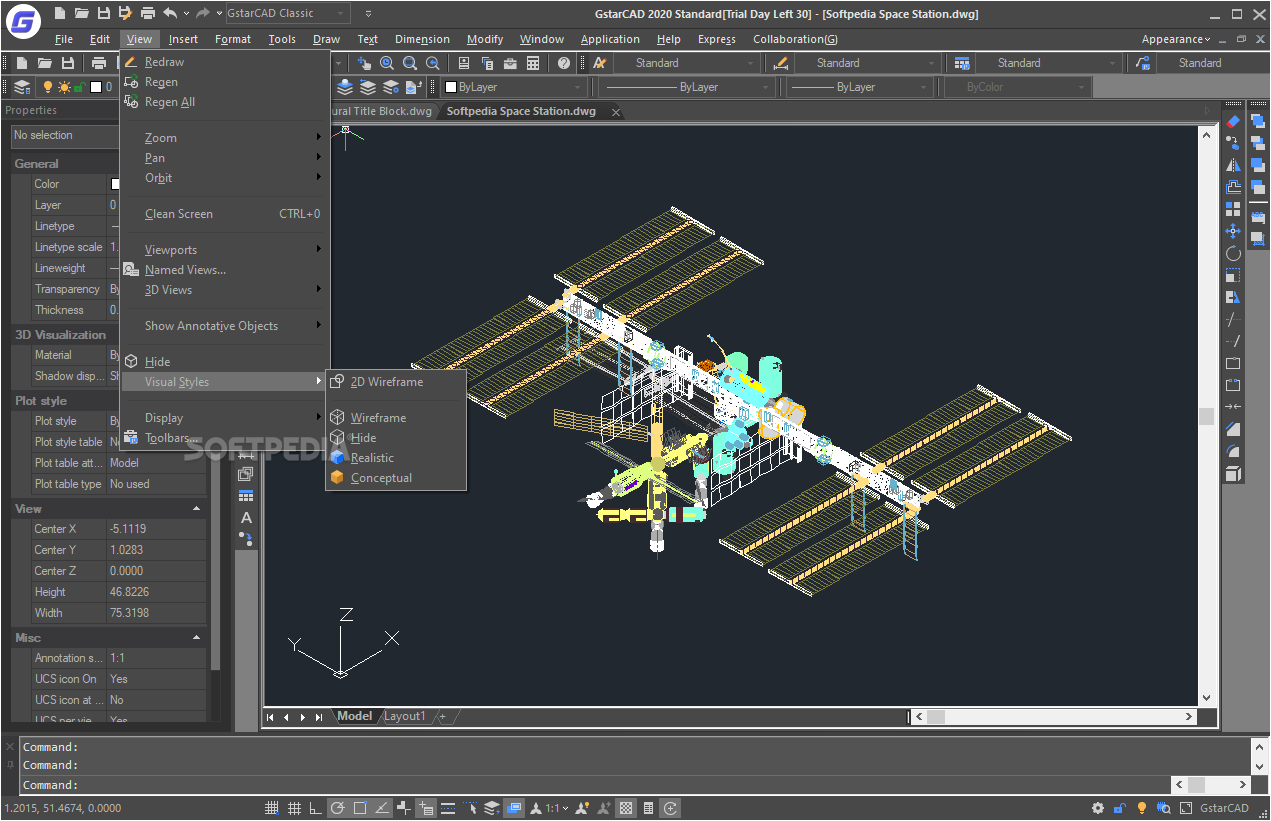1271x821 pixels.
Task: Select the Erase tool in modify toolbar
Action: point(1233,121)
